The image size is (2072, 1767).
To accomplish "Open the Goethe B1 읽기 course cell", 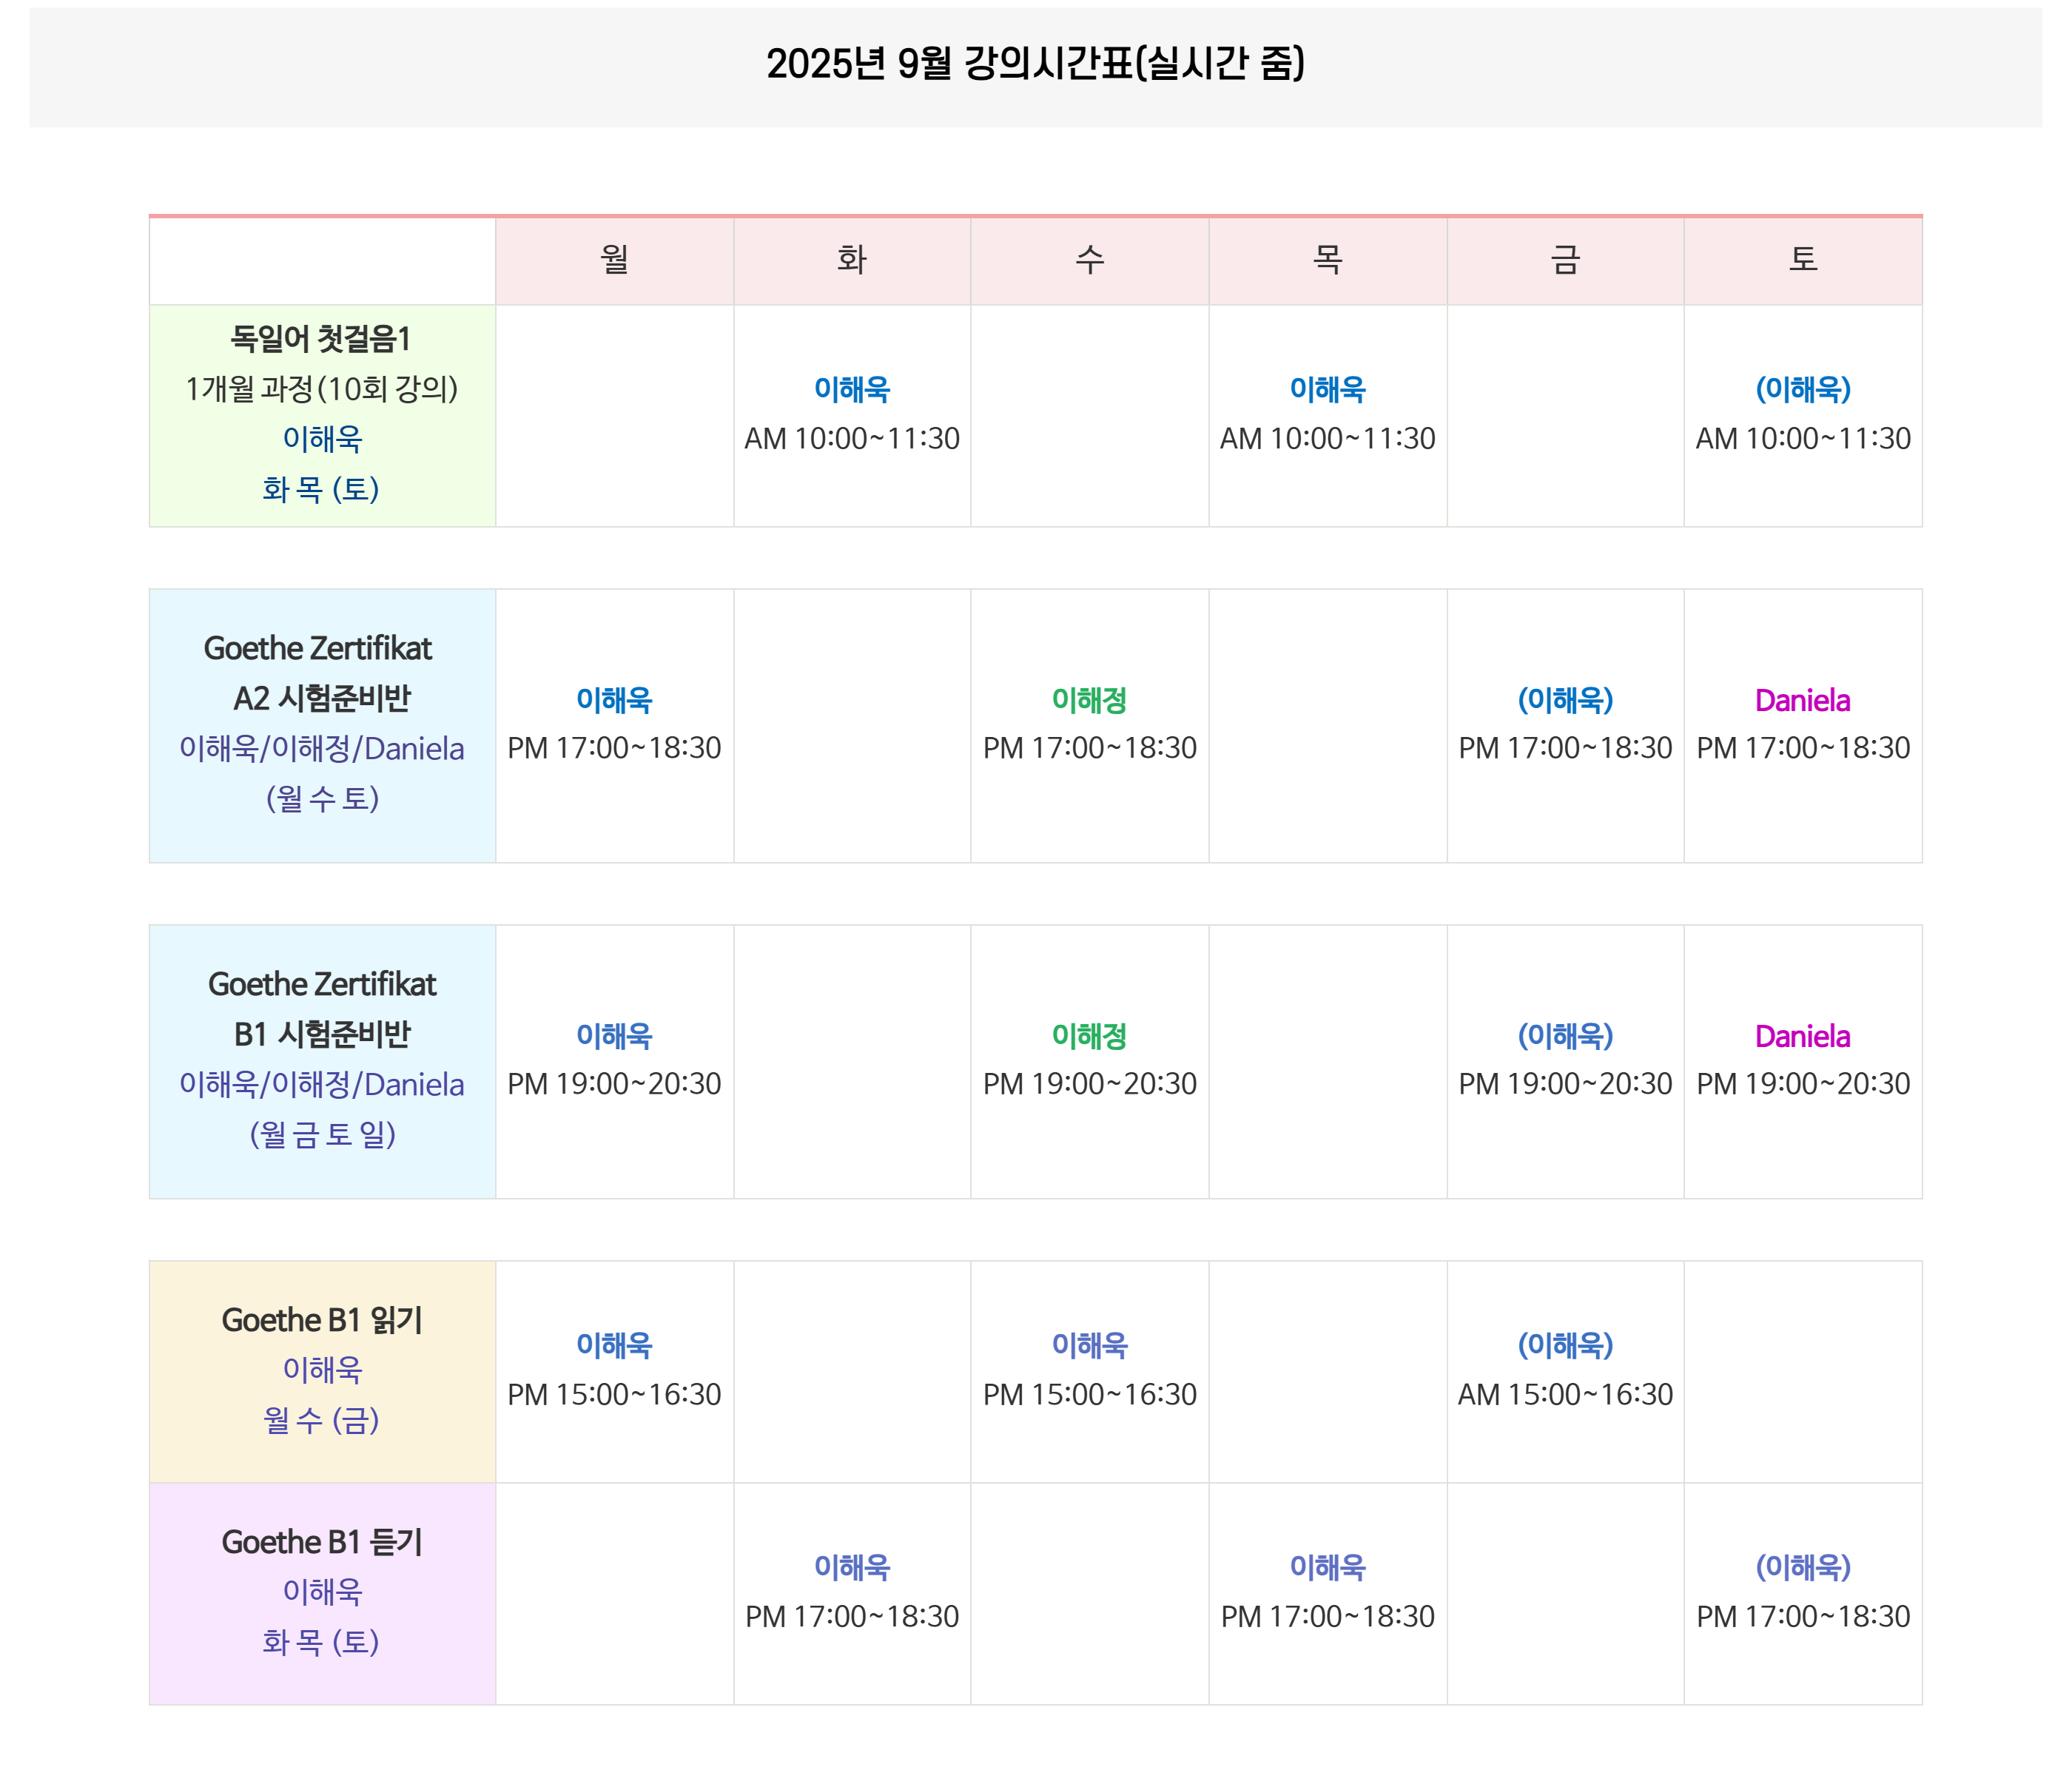I will pyautogui.click(x=322, y=1371).
